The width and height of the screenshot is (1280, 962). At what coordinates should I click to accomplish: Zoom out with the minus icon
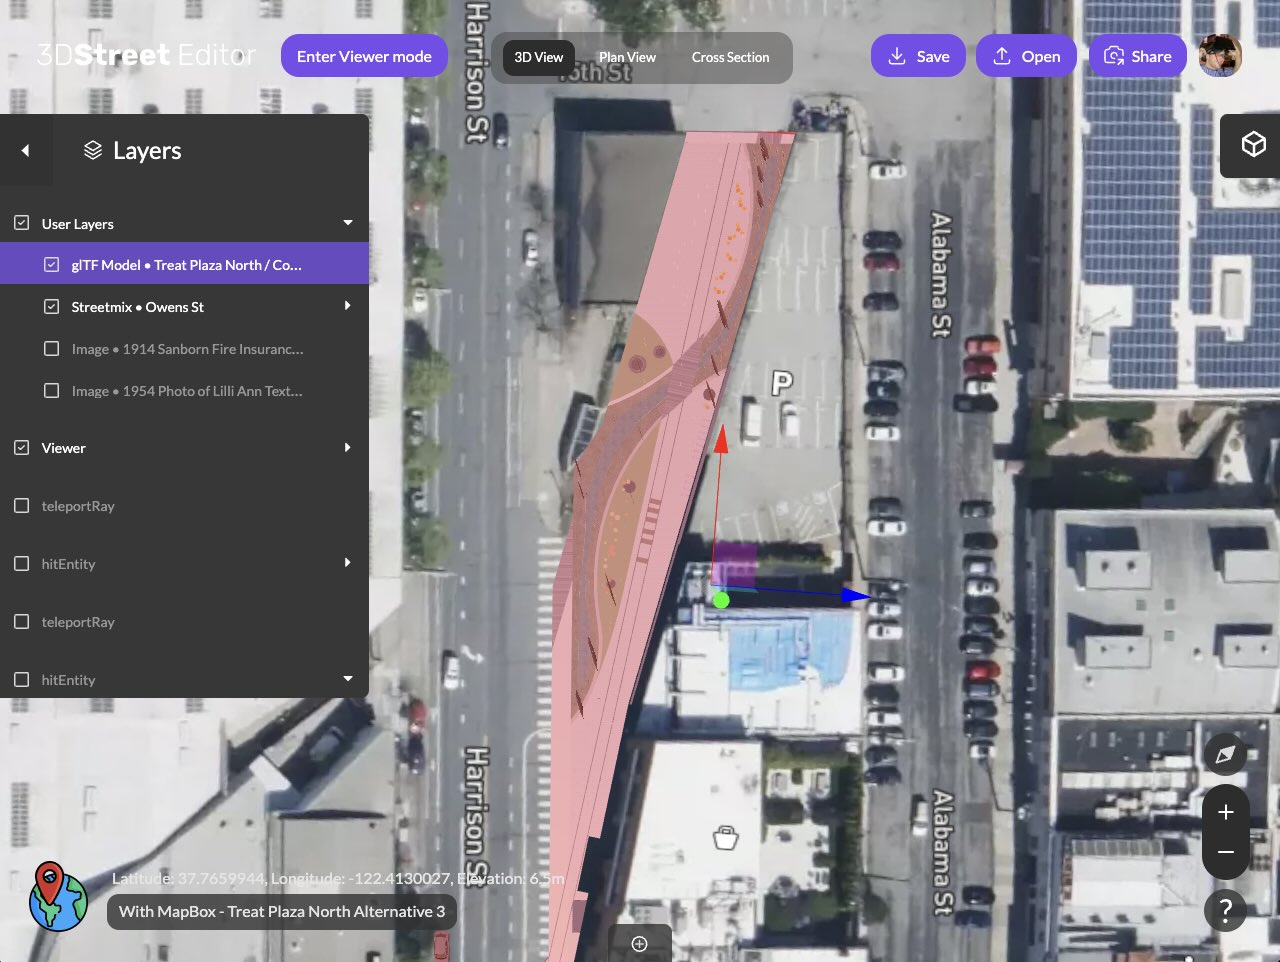point(1225,852)
